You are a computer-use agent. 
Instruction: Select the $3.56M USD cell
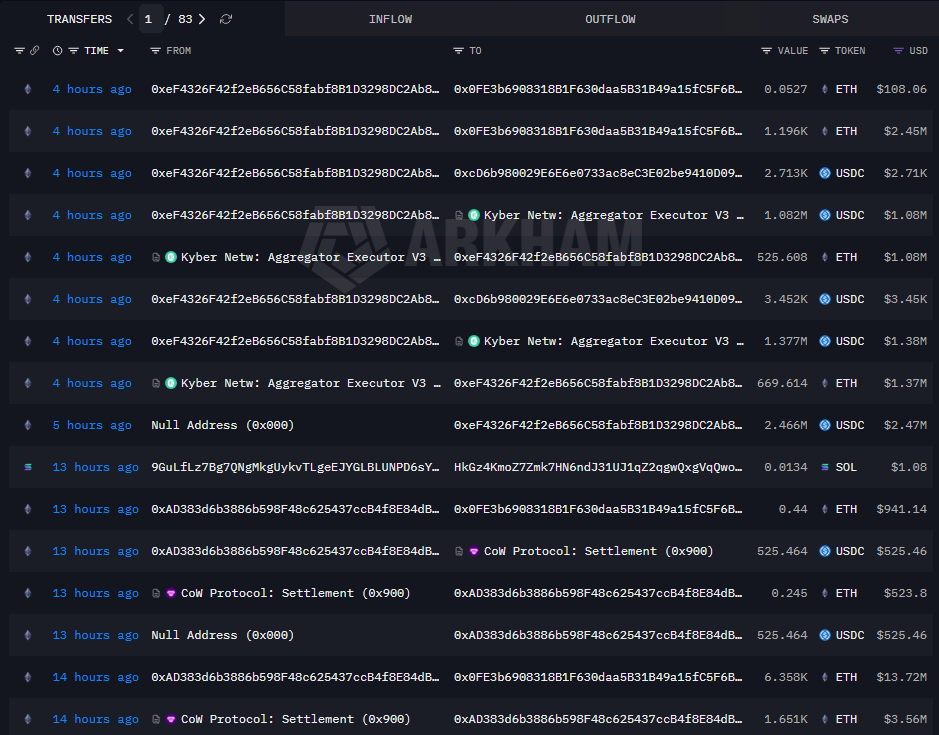(x=905, y=719)
